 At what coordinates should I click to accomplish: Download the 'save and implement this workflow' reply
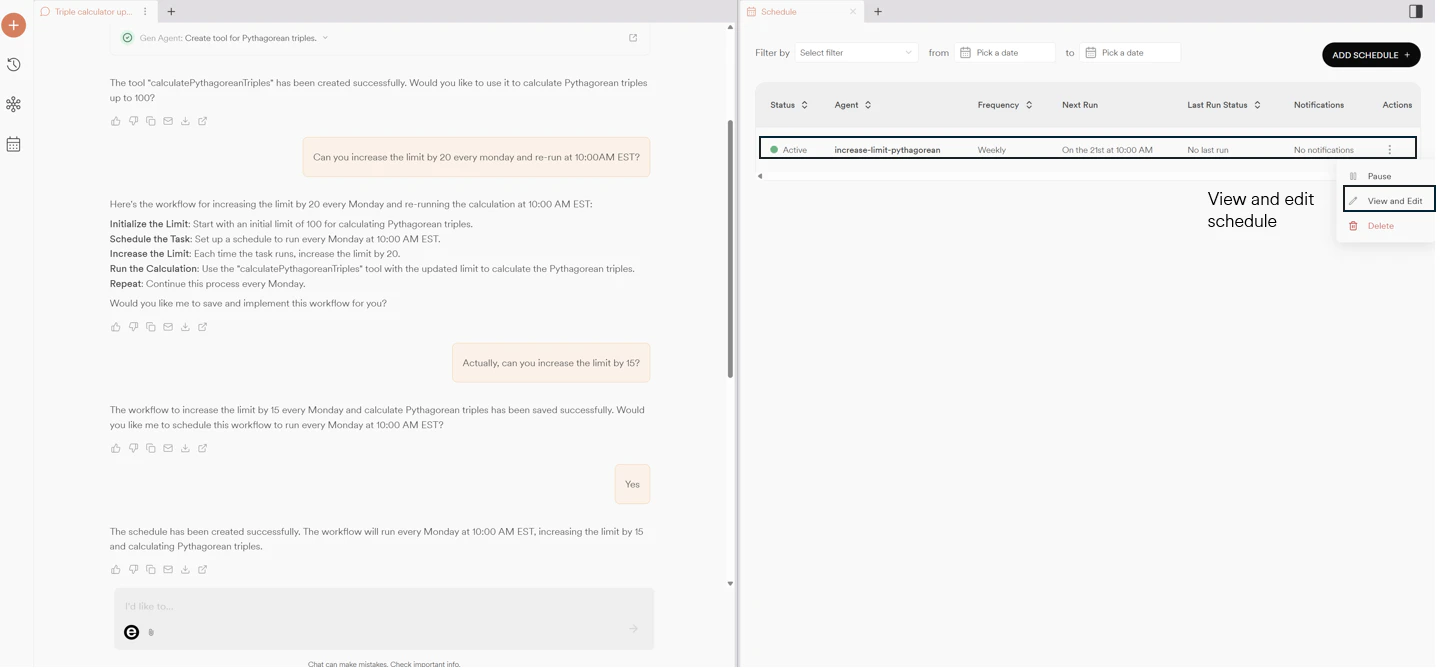point(185,327)
